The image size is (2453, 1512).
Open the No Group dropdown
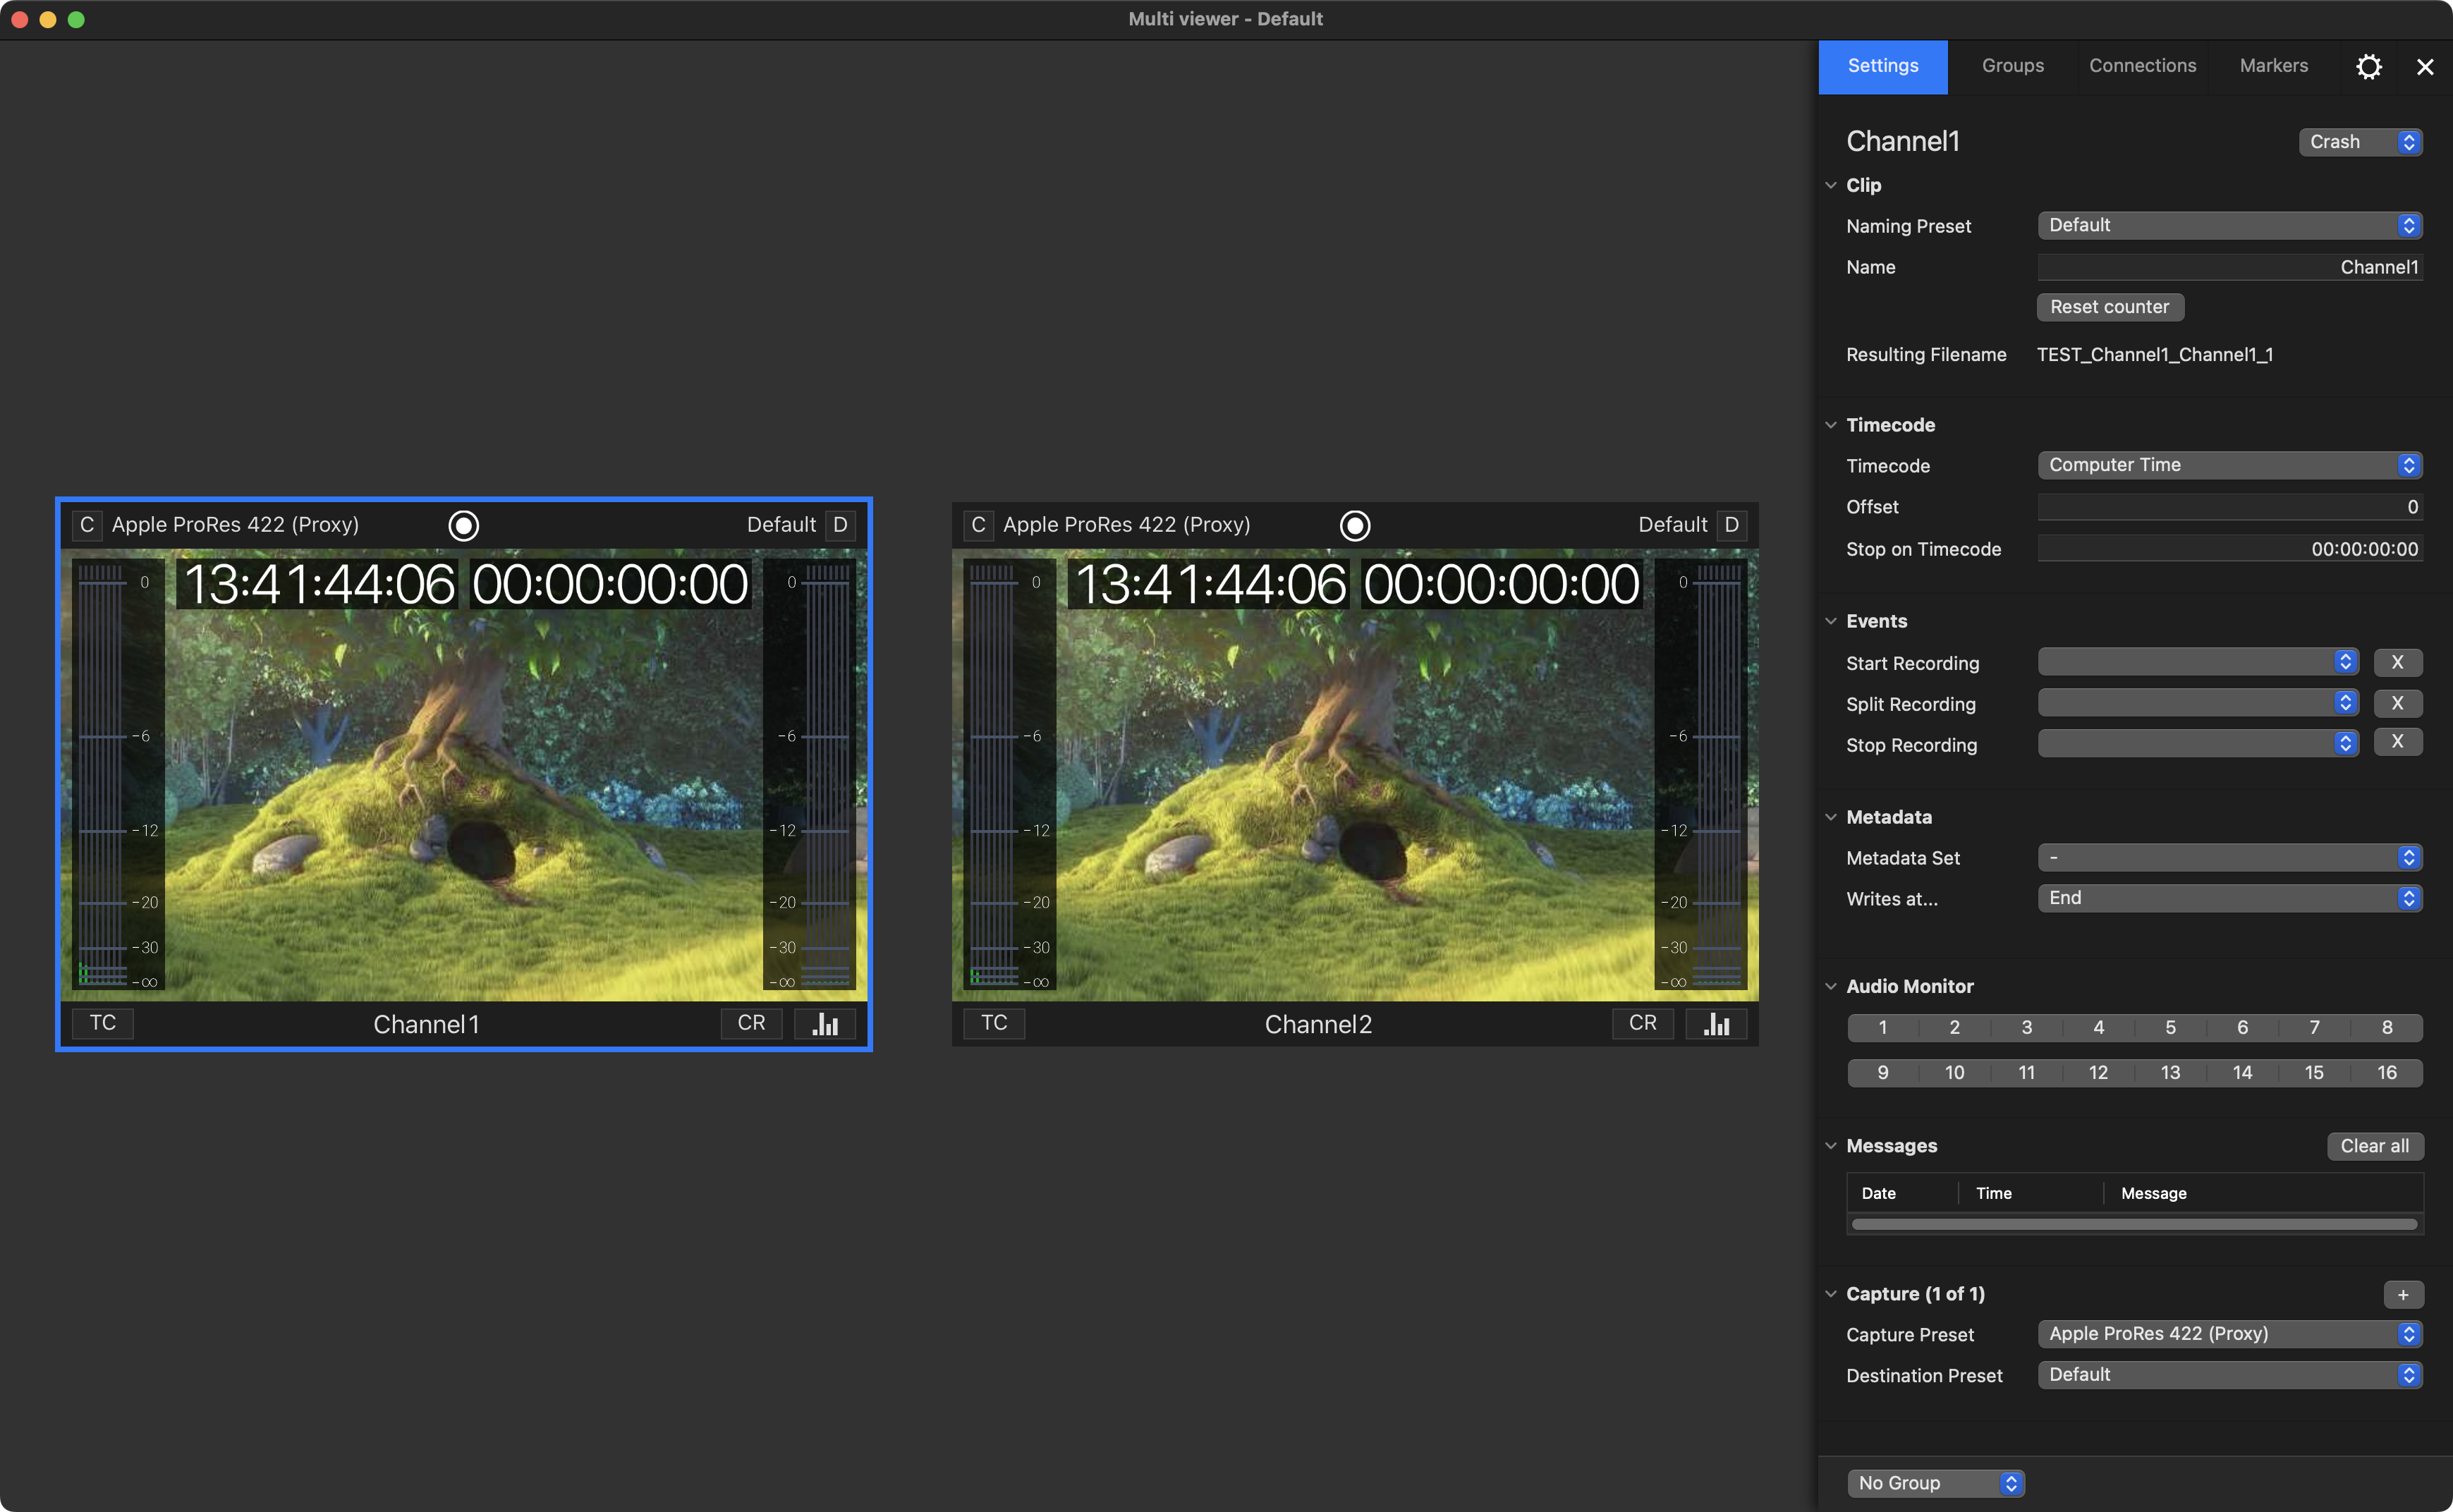point(1936,1483)
